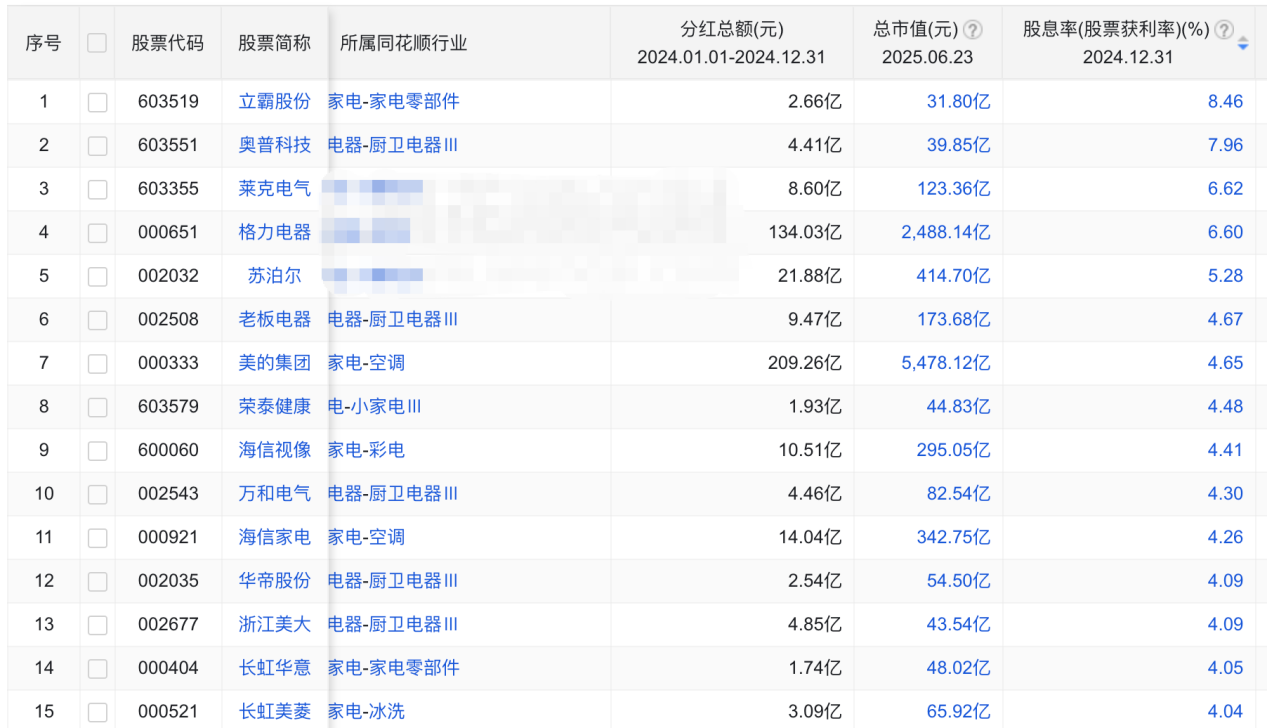Open 长虹华意 stock link
The image size is (1267, 728).
tap(275, 667)
